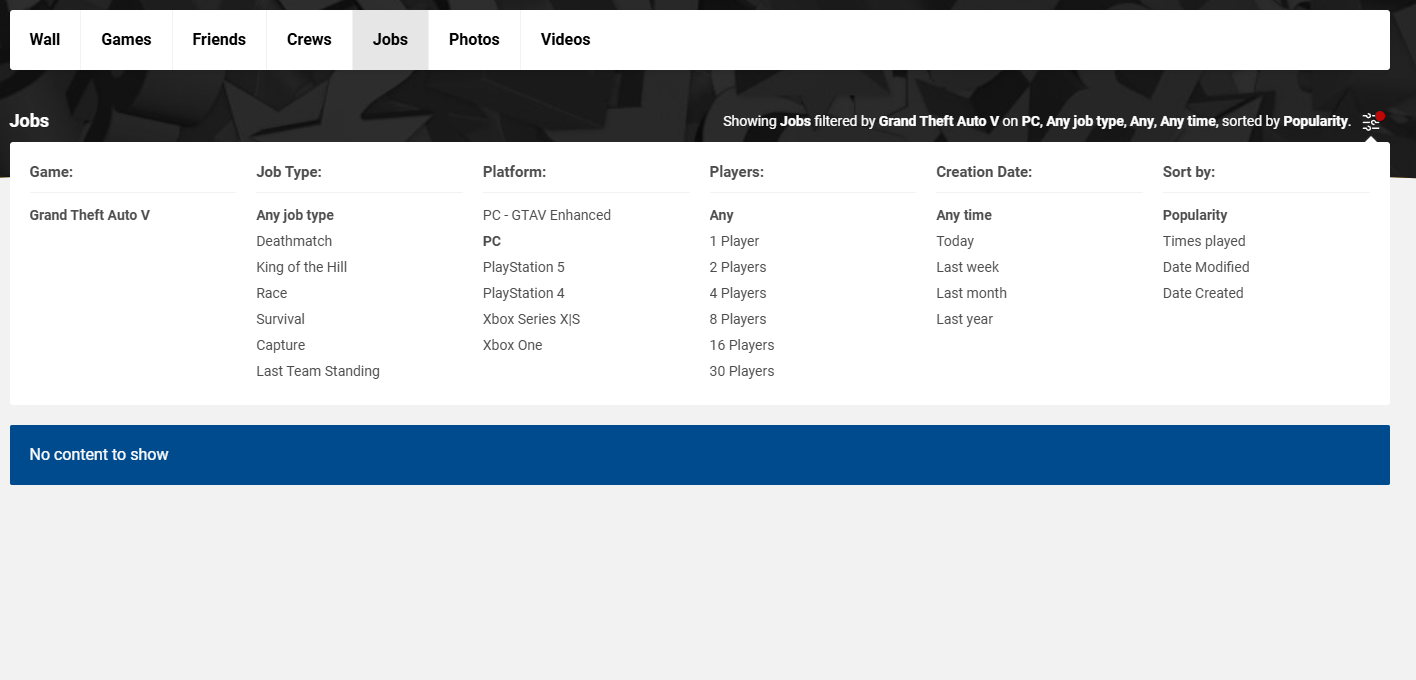Filter by 8 Players
This screenshot has width=1416, height=680.
tap(738, 319)
